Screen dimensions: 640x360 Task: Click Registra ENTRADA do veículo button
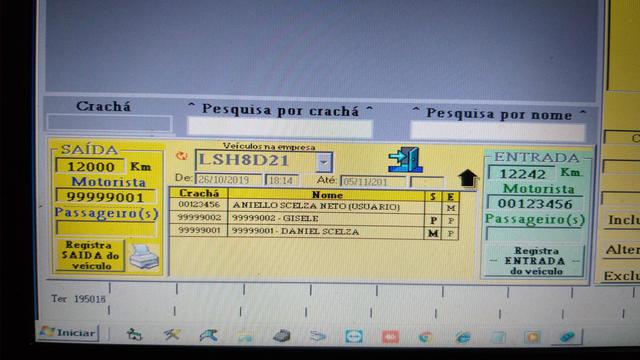point(535,261)
